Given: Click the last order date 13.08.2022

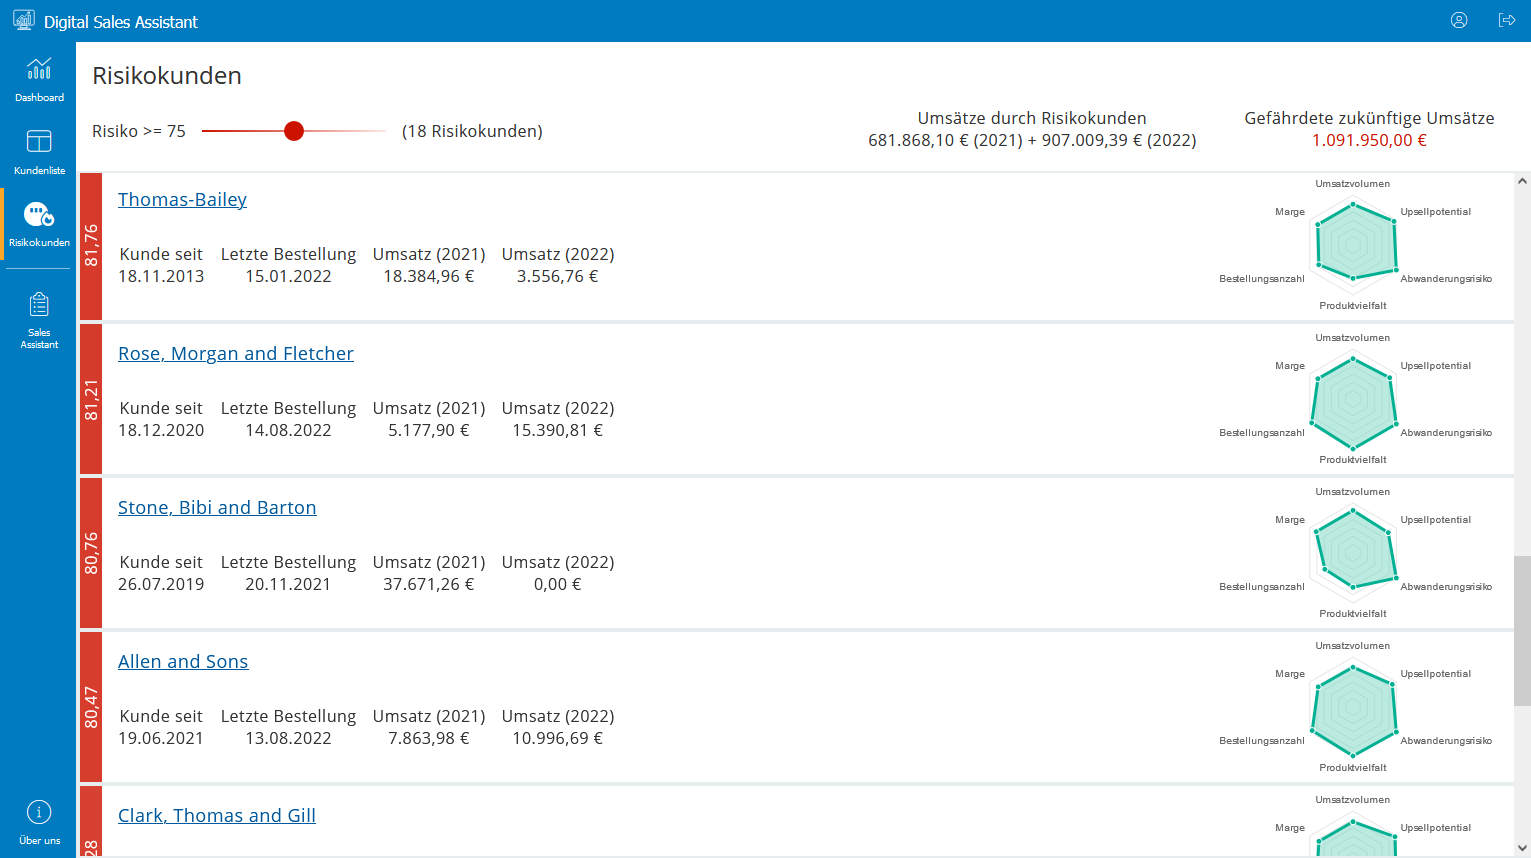Looking at the screenshot, I should tap(288, 738).
